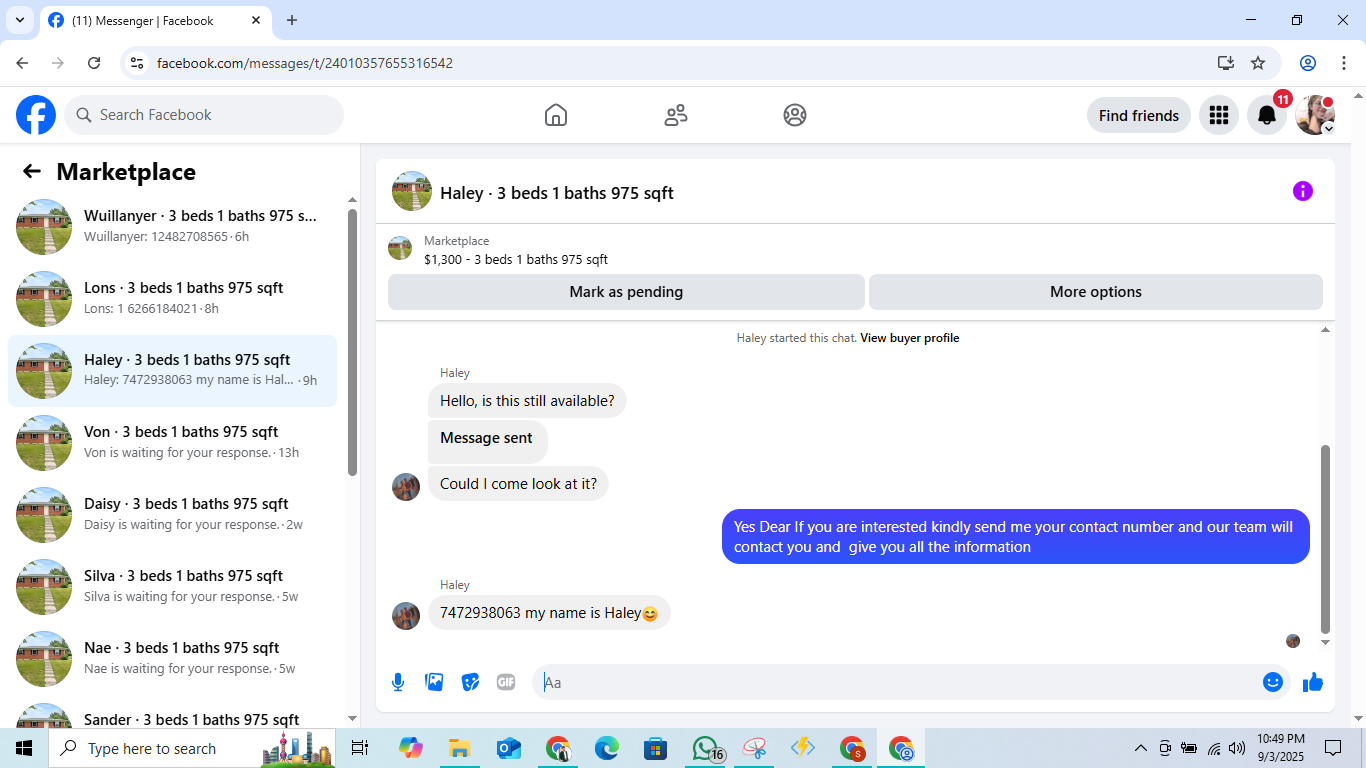Reload the page in the browser
The width and height of the screenshot is (1366, 768).
tap(94, 63)
